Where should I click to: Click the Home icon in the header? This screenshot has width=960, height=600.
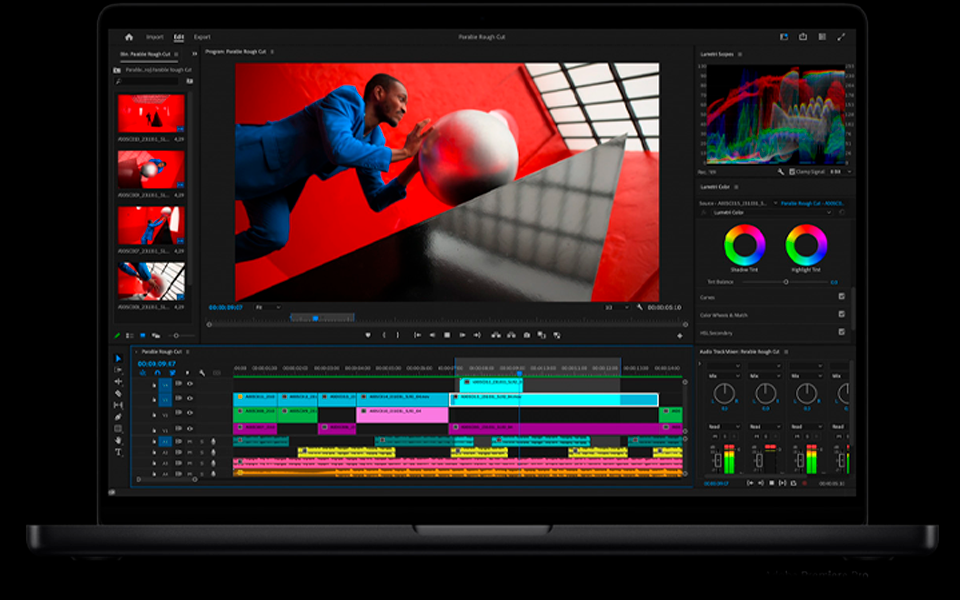coord(129,37)
